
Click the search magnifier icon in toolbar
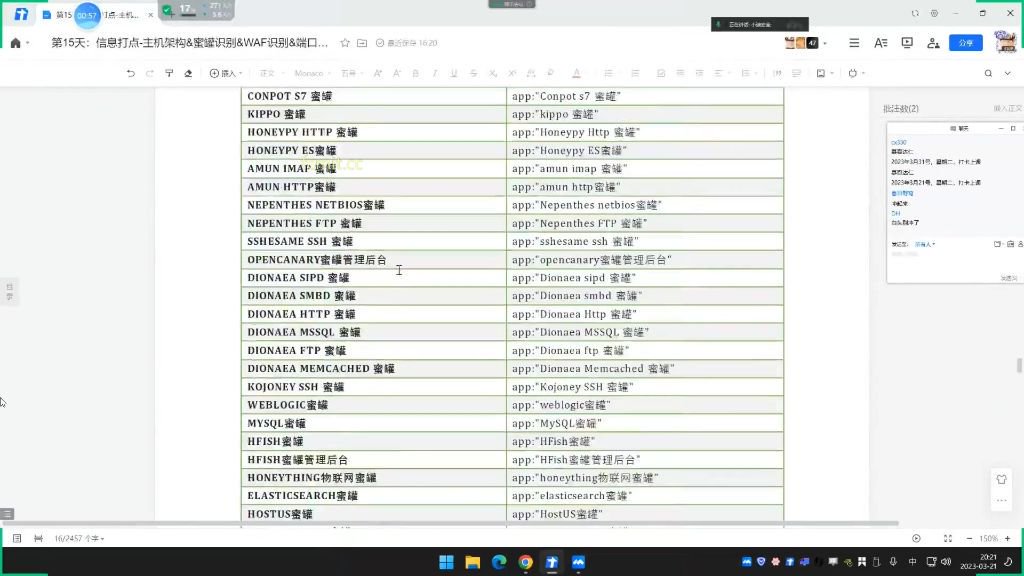pos(988,73)
